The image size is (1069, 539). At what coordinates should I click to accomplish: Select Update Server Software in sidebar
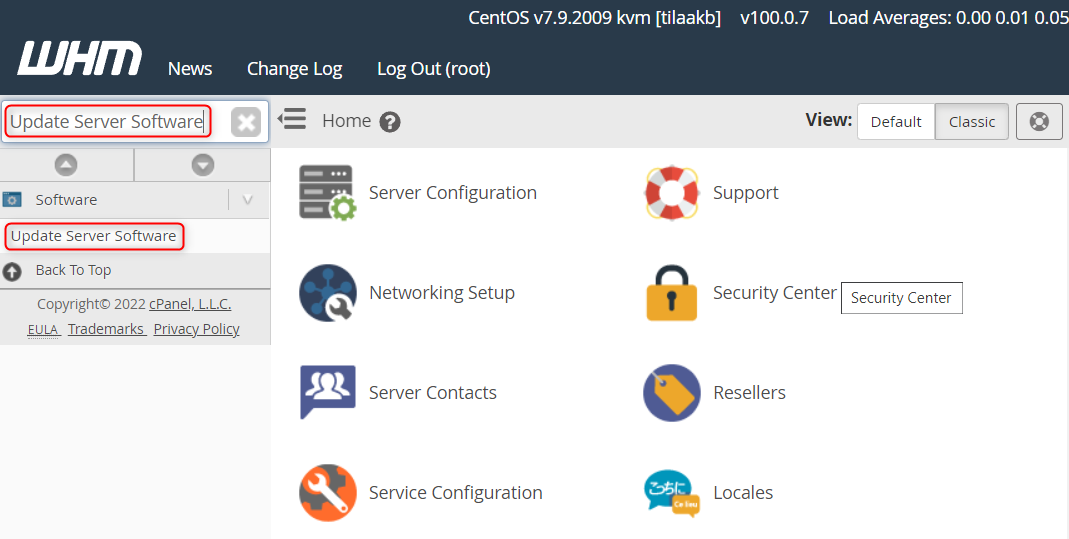coord(93,236)
